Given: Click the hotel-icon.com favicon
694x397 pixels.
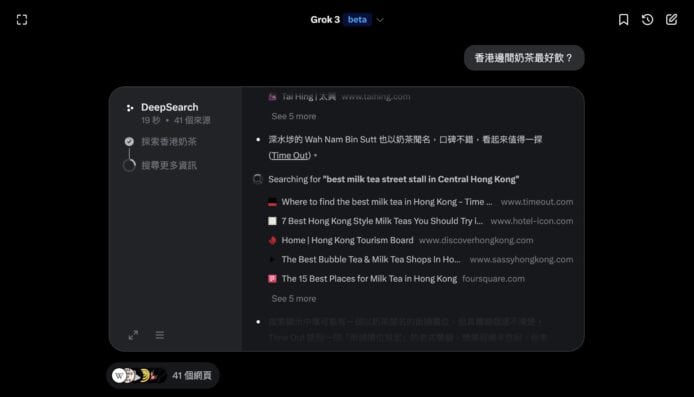Looking at the screenshot, I should 272,221.
